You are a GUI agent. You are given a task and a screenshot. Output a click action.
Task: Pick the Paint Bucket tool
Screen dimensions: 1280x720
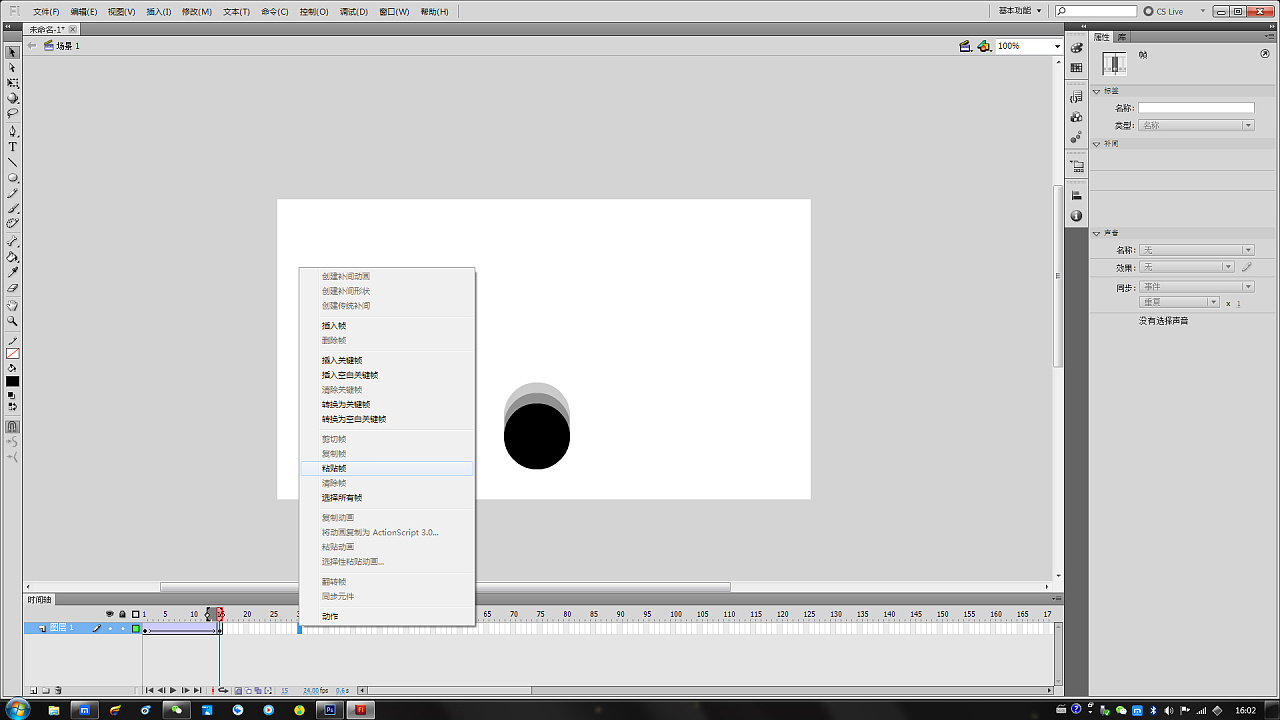pyautogui.click(x=13, y=257)
